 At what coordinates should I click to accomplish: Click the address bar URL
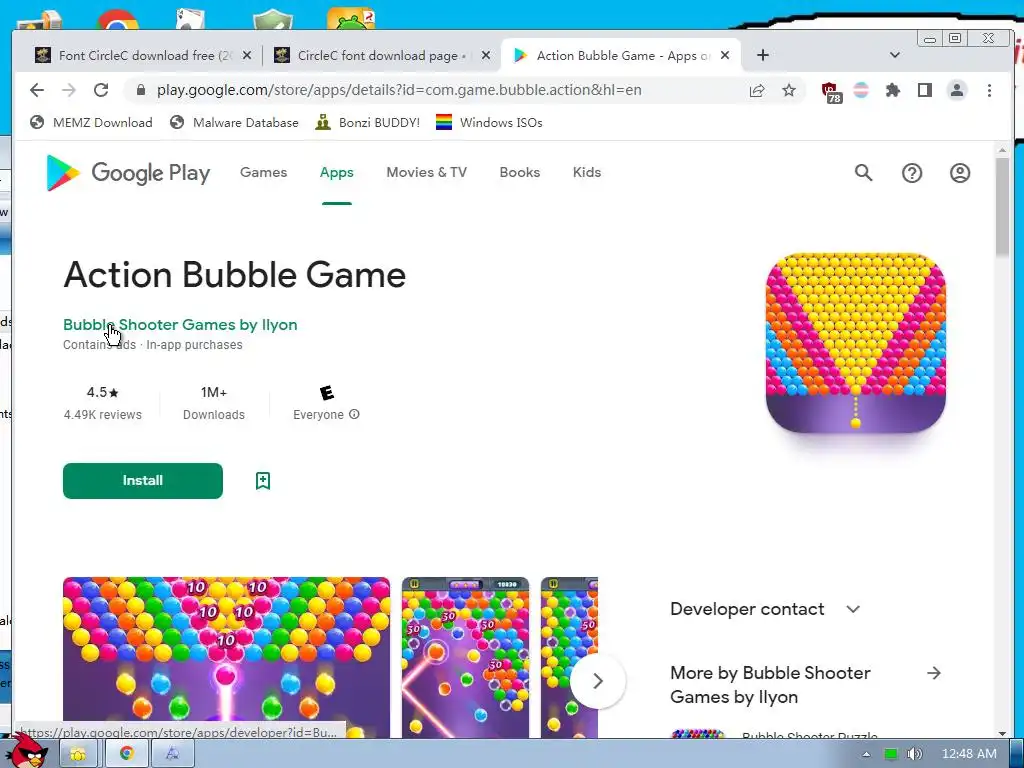pos(399,90)
